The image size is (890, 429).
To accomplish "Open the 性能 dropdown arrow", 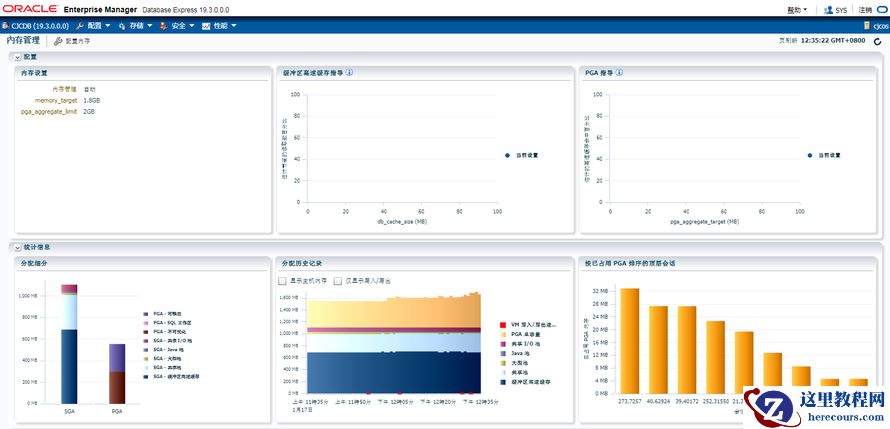I will 233,26.
